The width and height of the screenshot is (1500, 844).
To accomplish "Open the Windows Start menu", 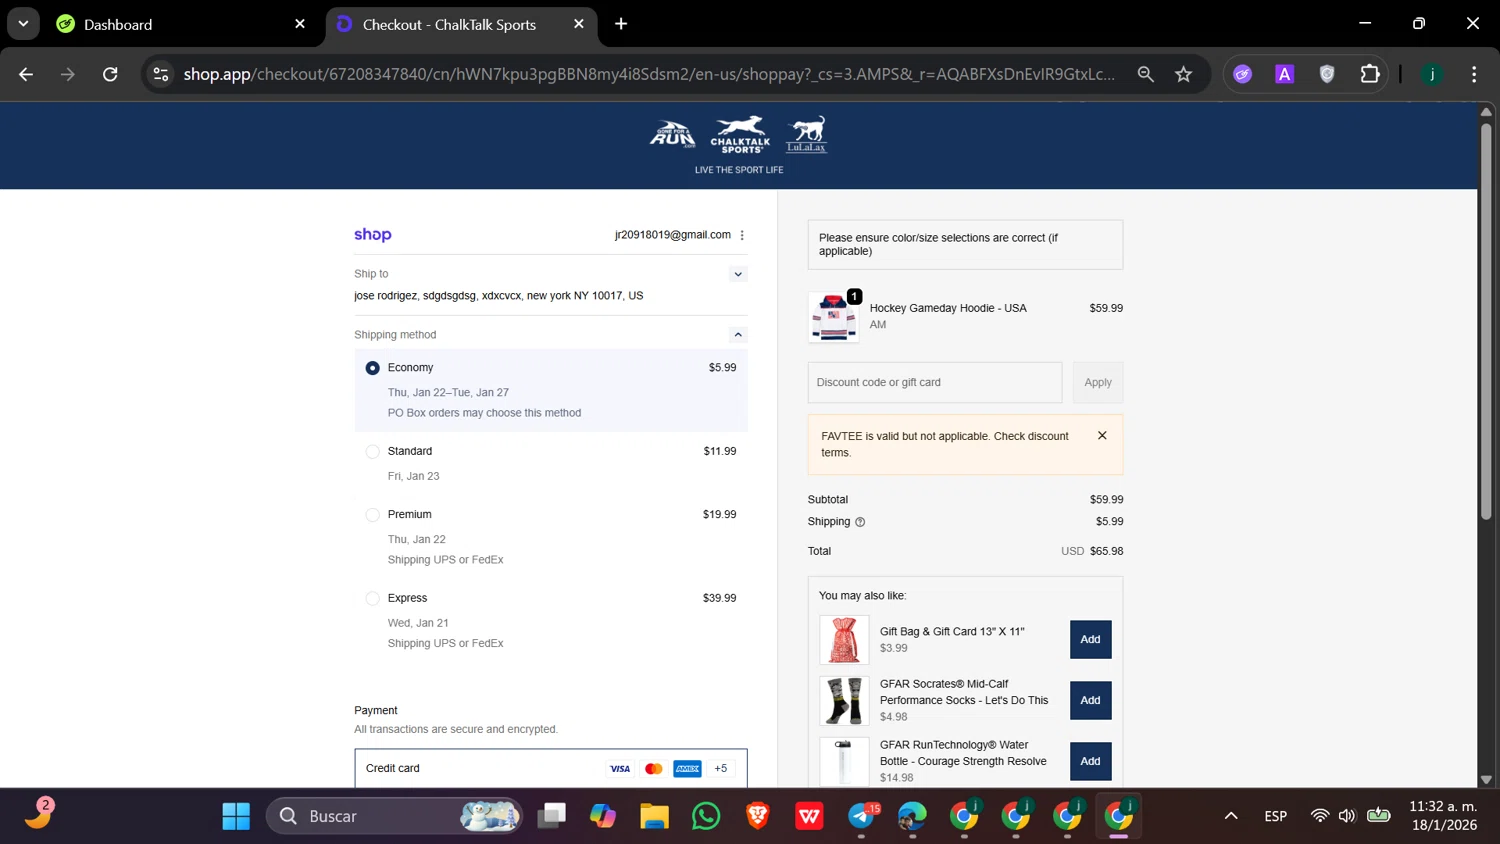I will pos(236,817).
